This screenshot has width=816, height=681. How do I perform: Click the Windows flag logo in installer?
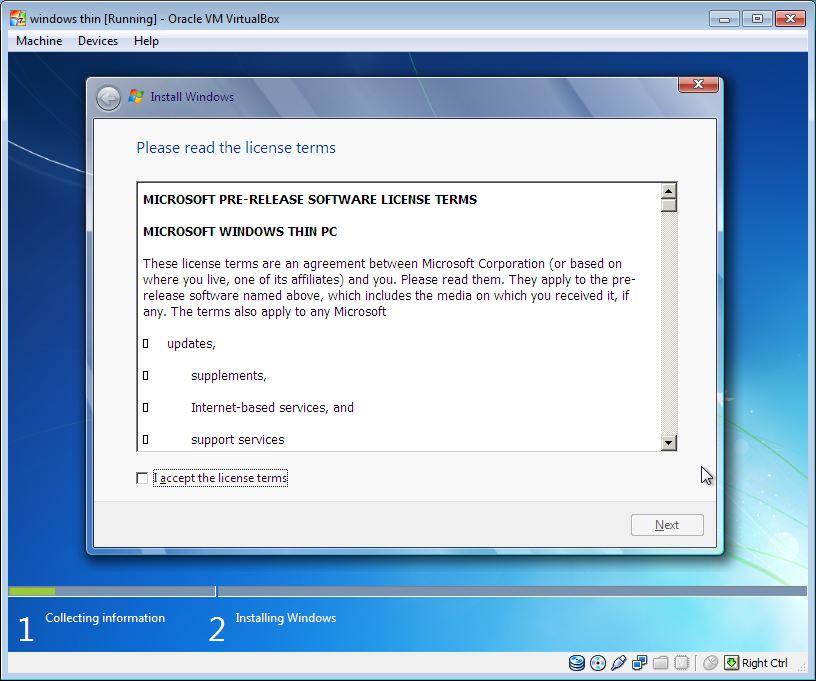136,96
